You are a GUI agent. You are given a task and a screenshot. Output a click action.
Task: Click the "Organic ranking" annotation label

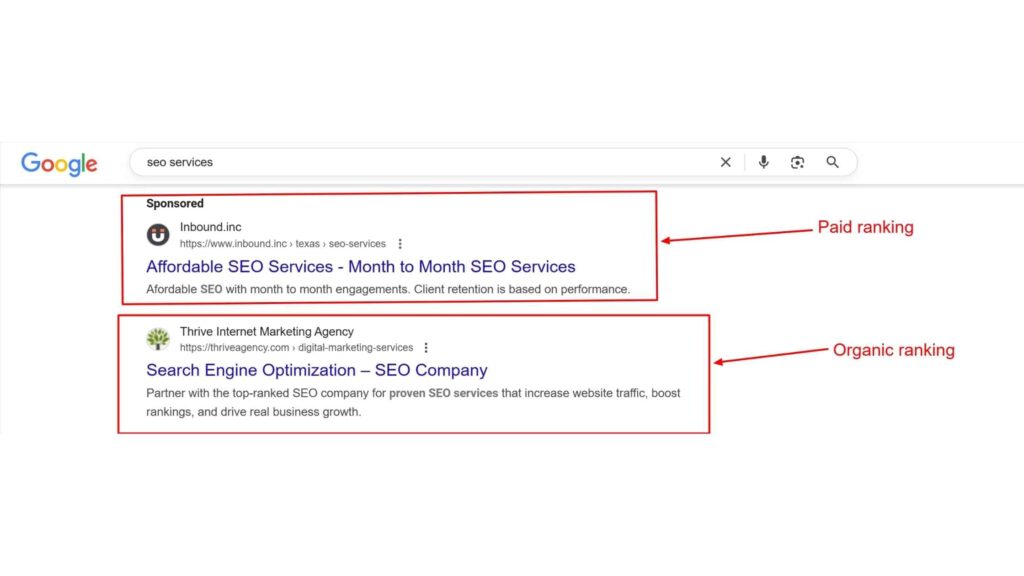893,350
